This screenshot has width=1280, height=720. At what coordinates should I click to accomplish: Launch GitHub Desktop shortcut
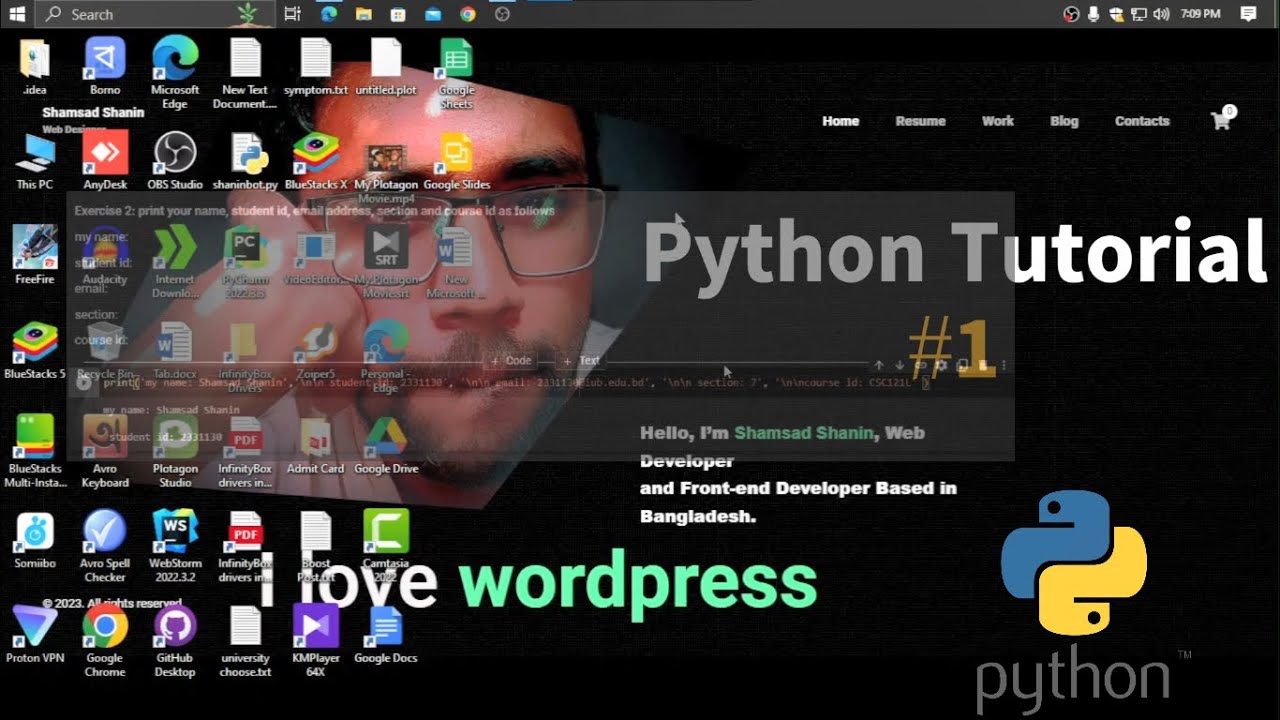point(175,640)
